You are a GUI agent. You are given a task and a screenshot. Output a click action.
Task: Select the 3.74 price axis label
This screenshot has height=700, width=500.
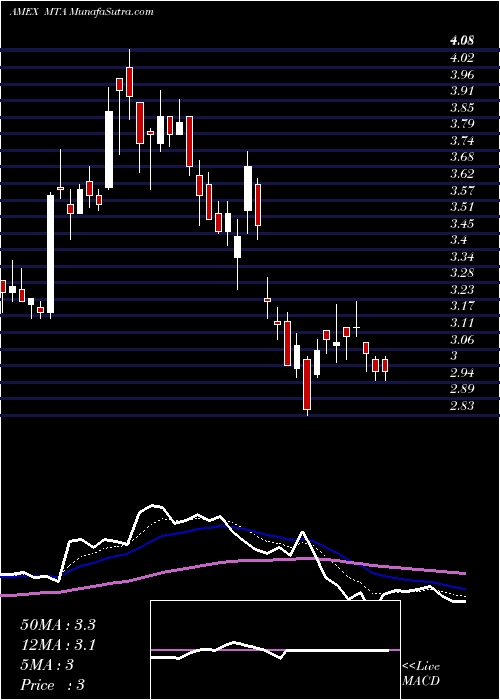click(462, 141)
